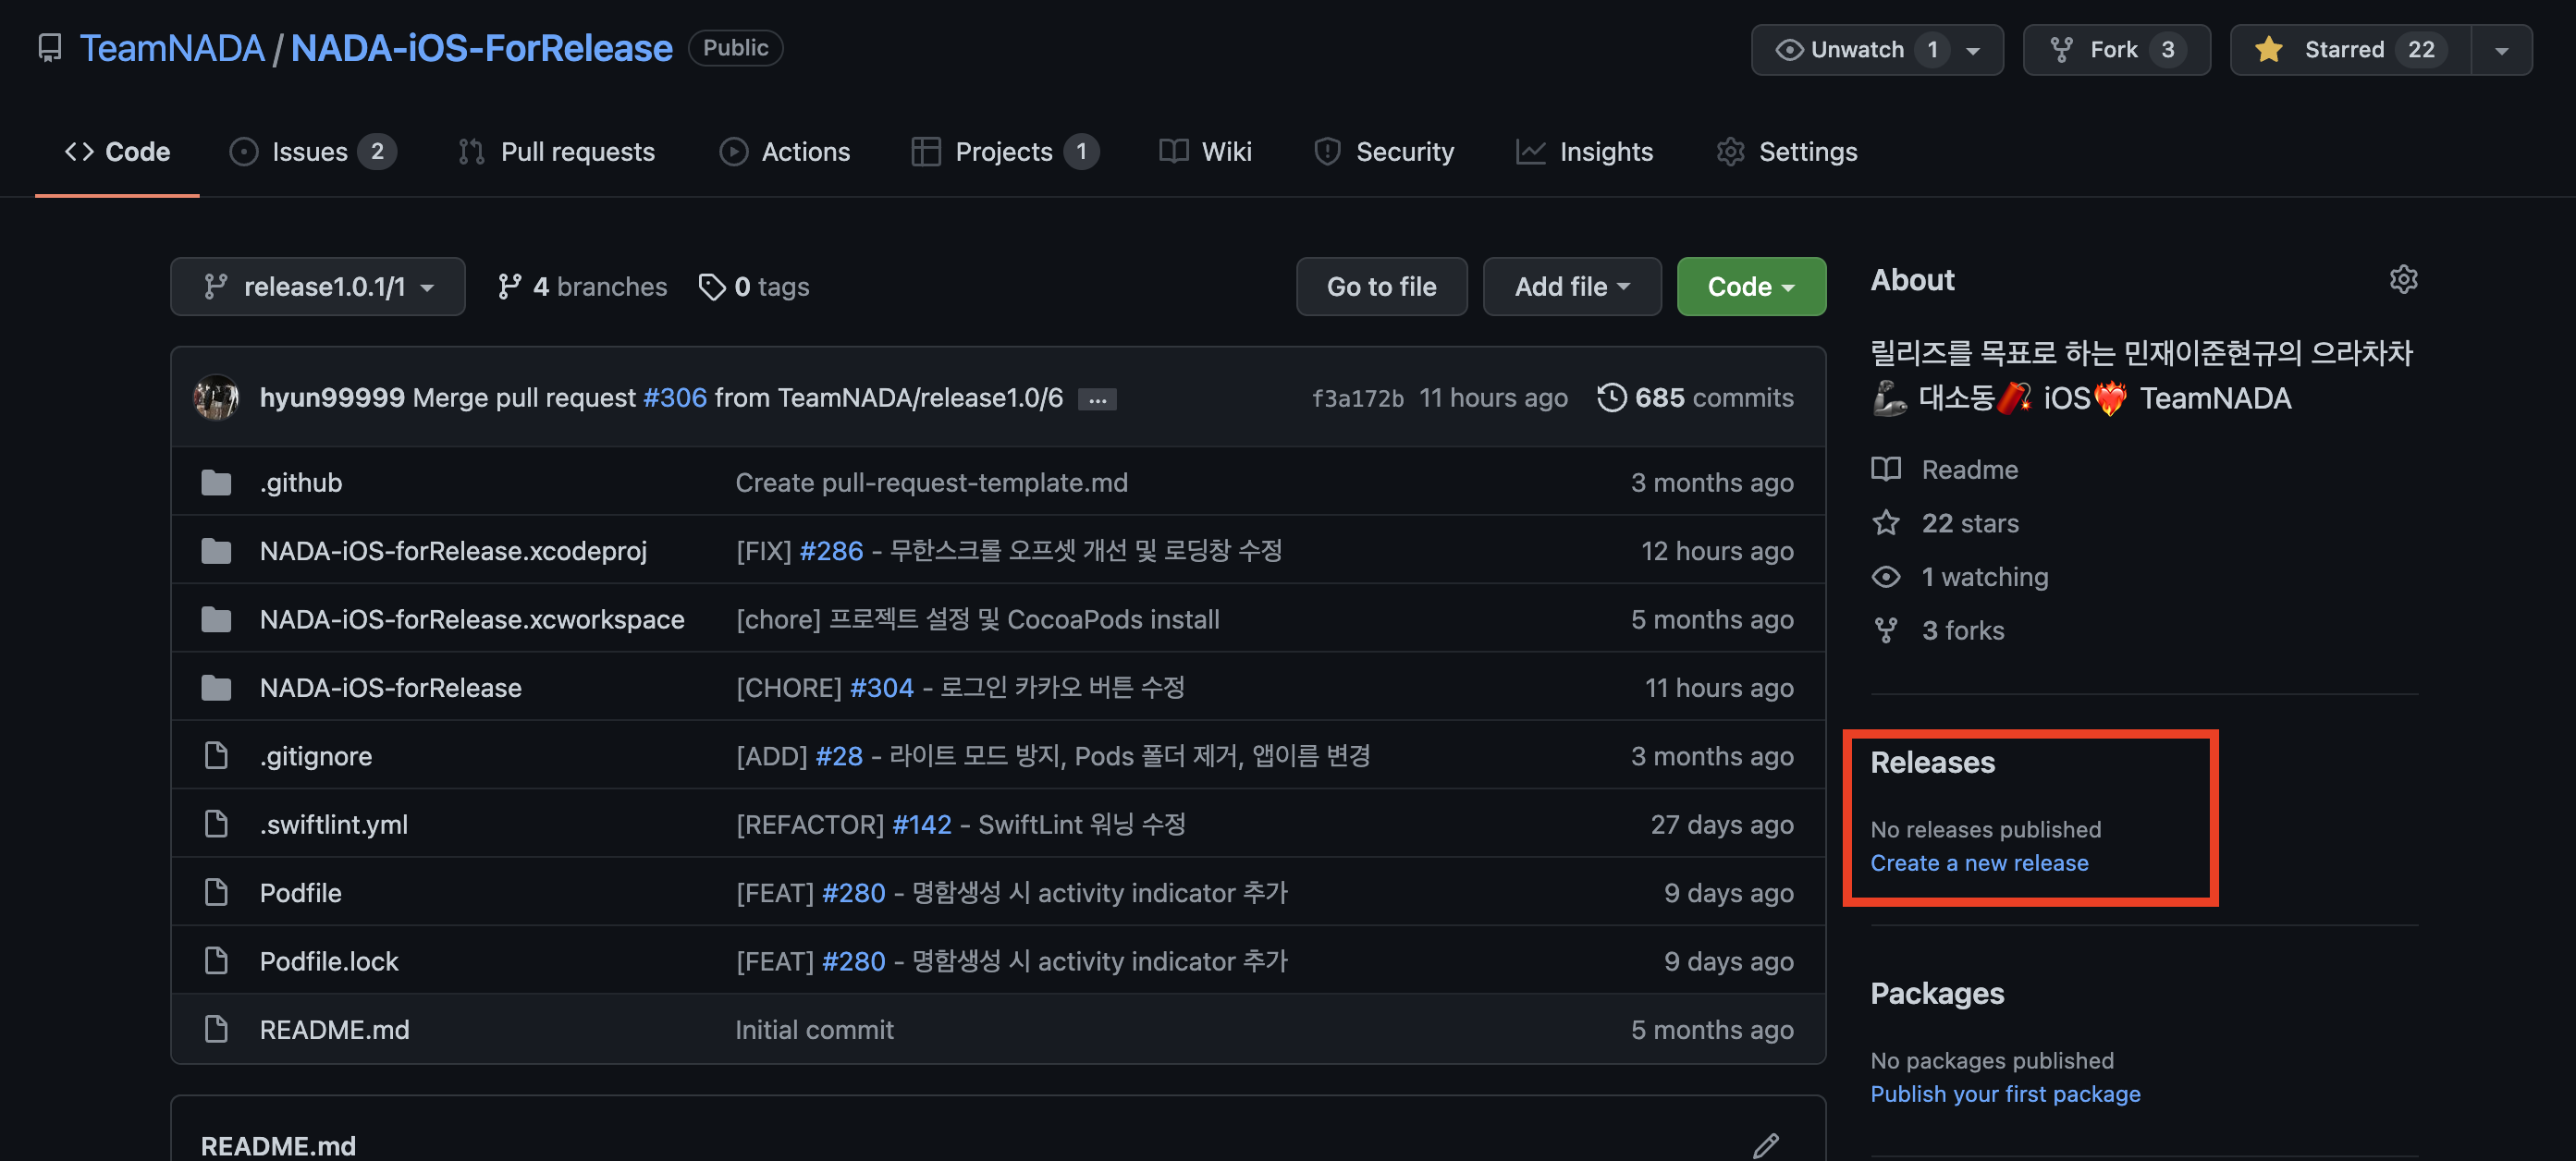This screenshot has width=2576, height=1161.
Task: Click Create a new release link
Action: pos(1978,863)
